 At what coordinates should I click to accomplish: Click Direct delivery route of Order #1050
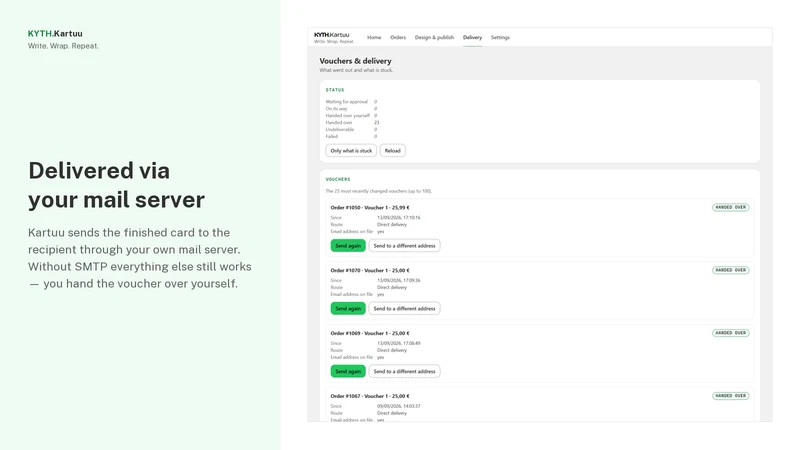(392, 224)
